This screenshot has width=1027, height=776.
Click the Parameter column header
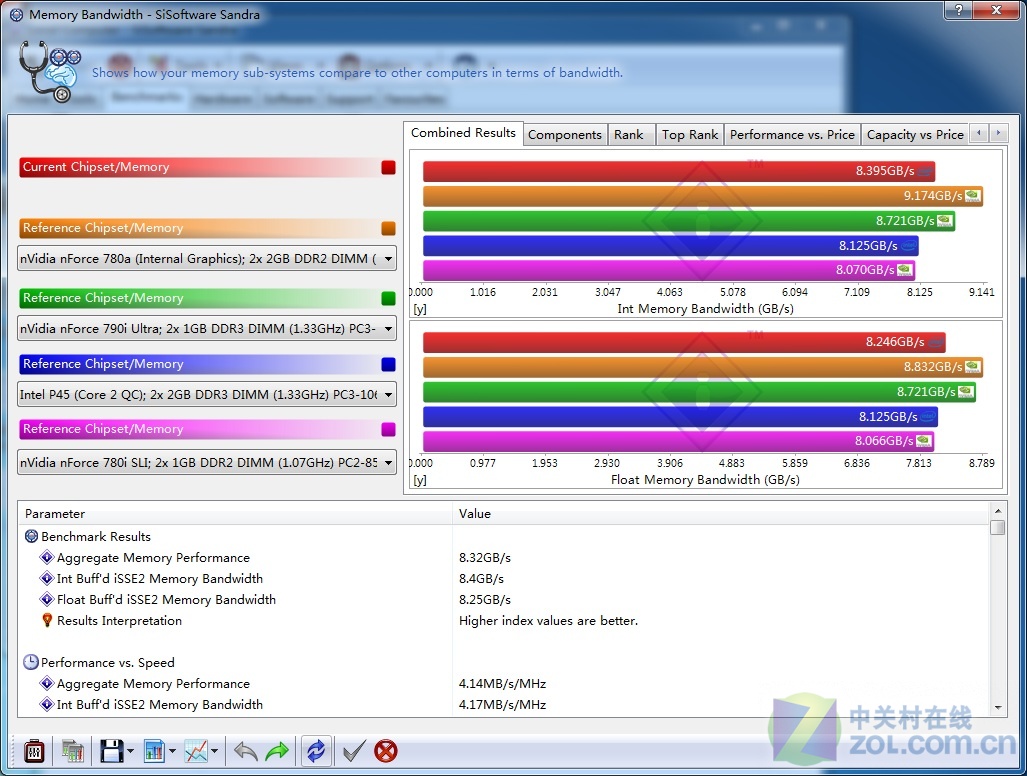pyautogui.click(x=235, y=514)
